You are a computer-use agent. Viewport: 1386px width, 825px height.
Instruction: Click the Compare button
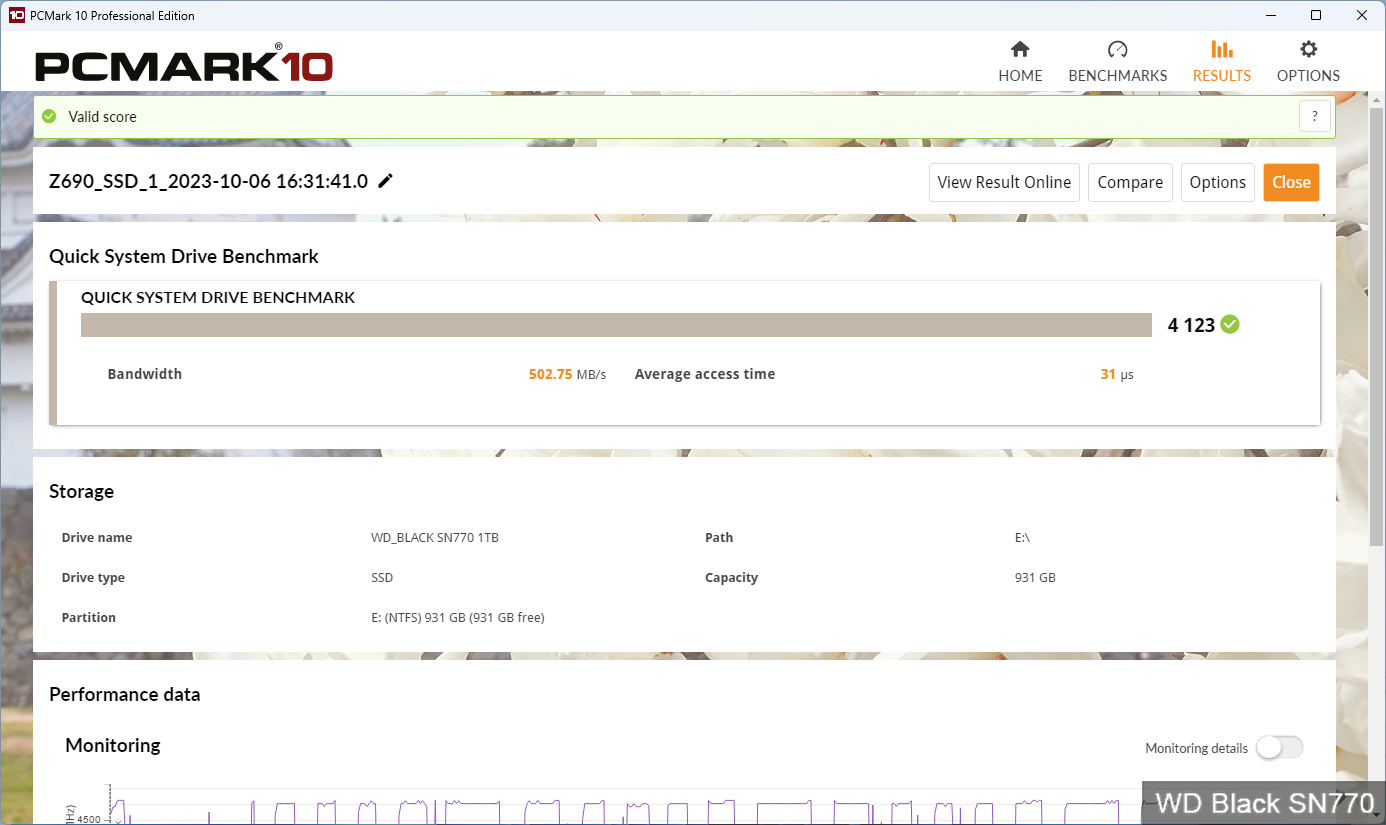tap(1130, 182)
